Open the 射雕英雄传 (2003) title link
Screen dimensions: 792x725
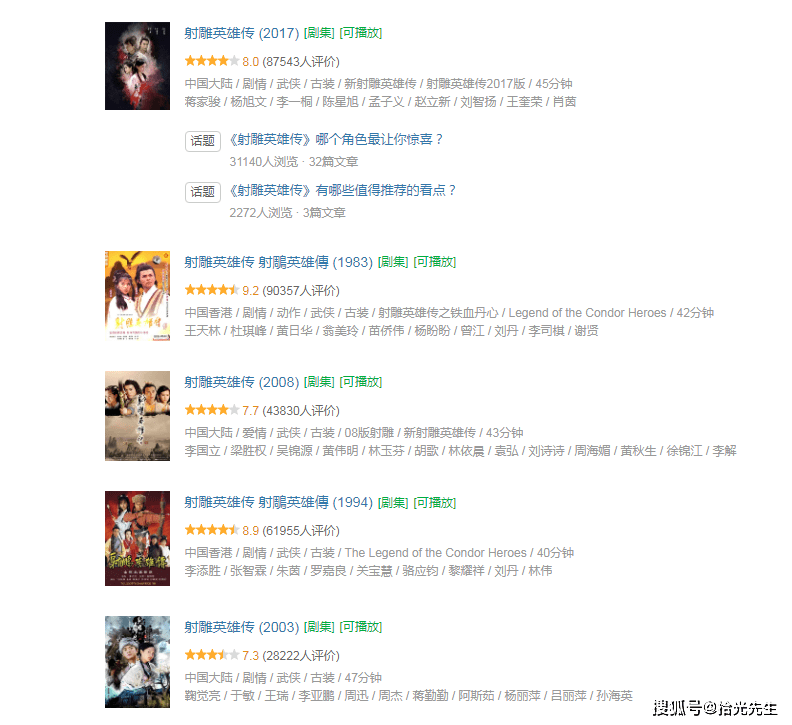tap(242, 627)
